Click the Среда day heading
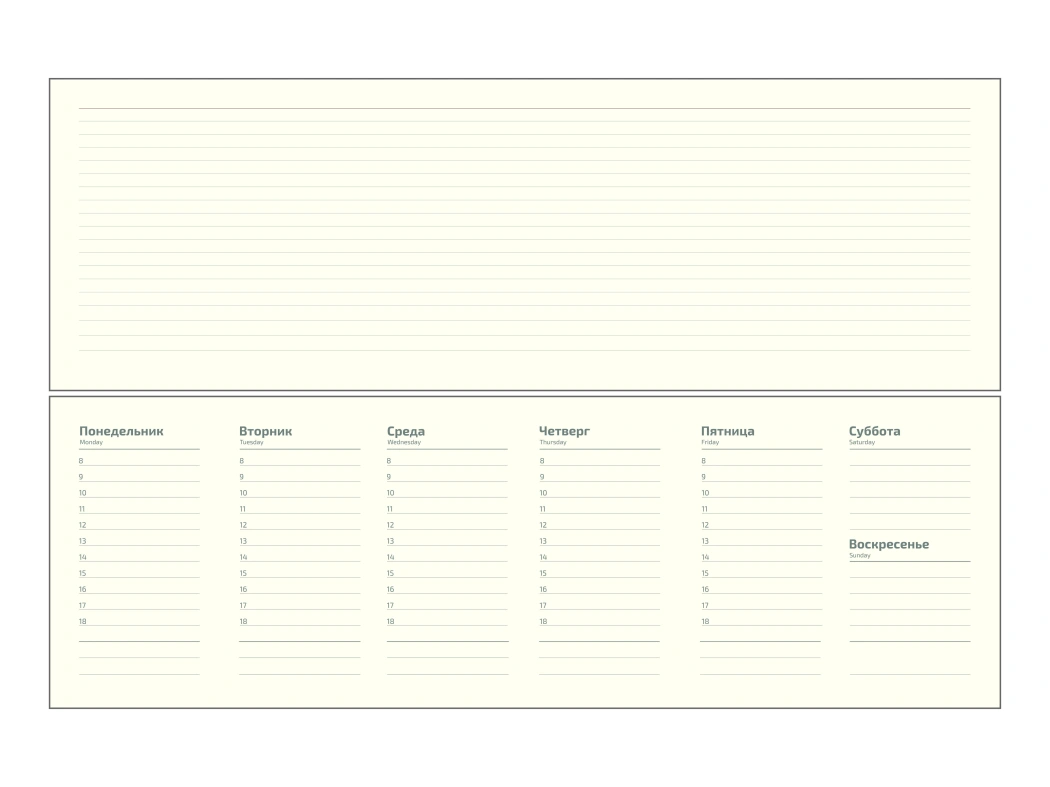This screenshot has height=787, width=1050. 406,431
